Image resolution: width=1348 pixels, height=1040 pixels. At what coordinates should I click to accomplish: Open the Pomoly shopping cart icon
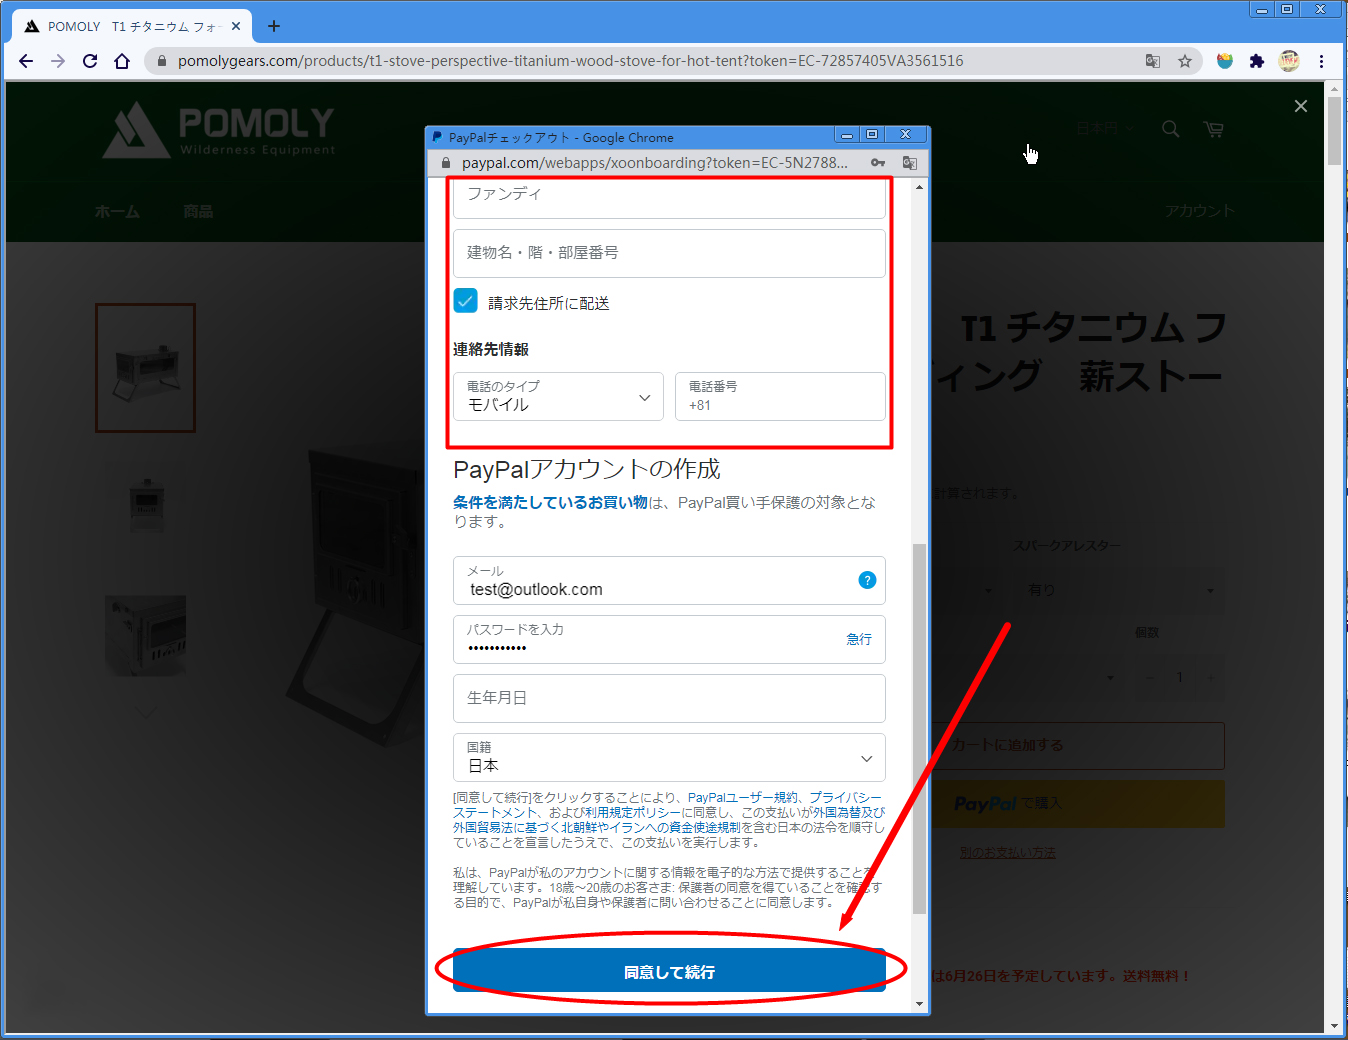1214,129
